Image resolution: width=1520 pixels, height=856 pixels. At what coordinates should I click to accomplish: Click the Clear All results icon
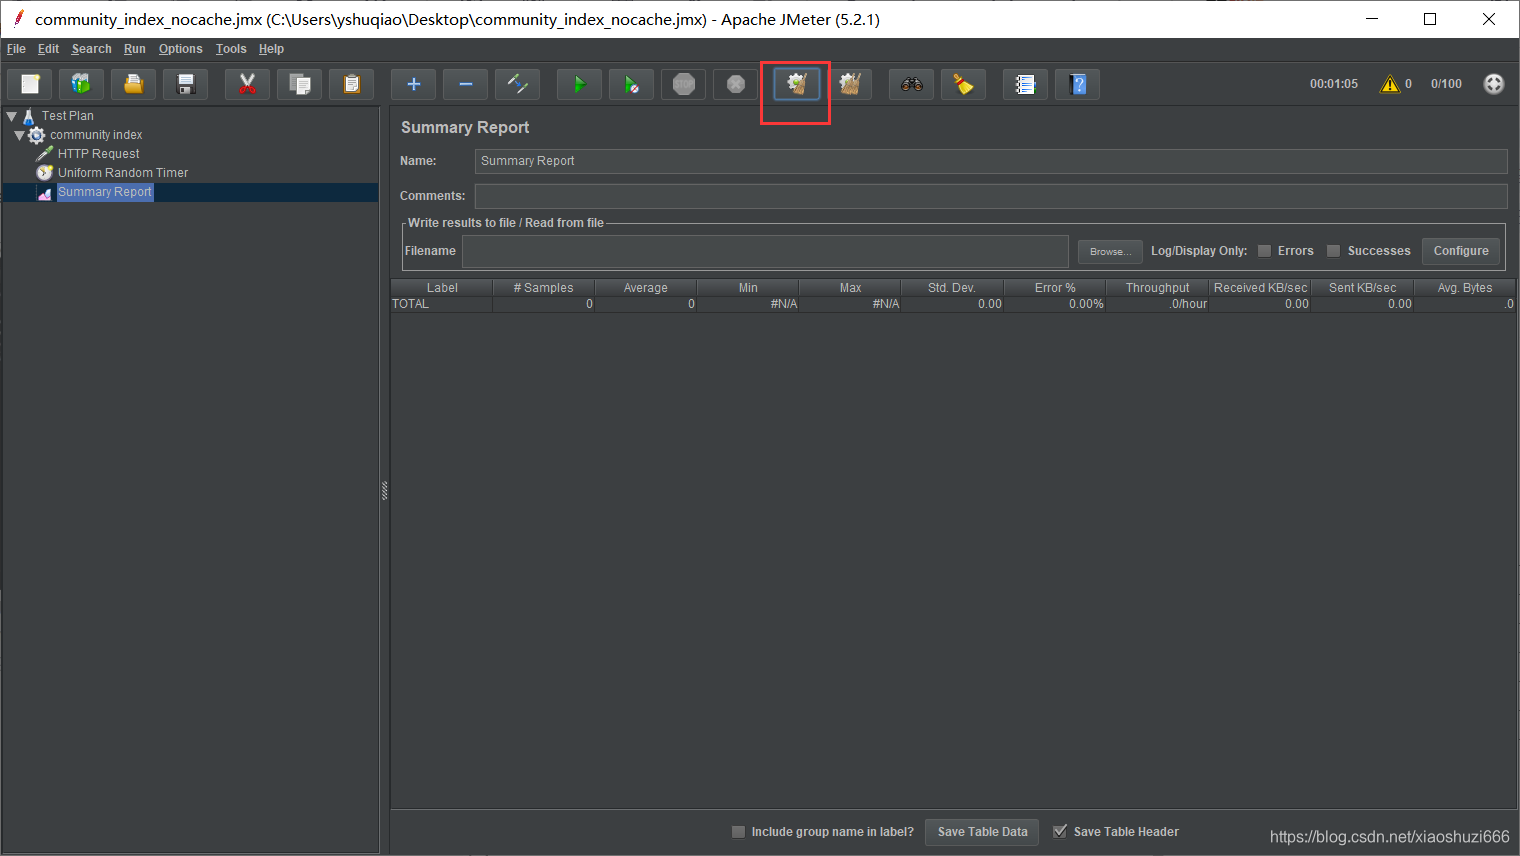pos(849,85)
